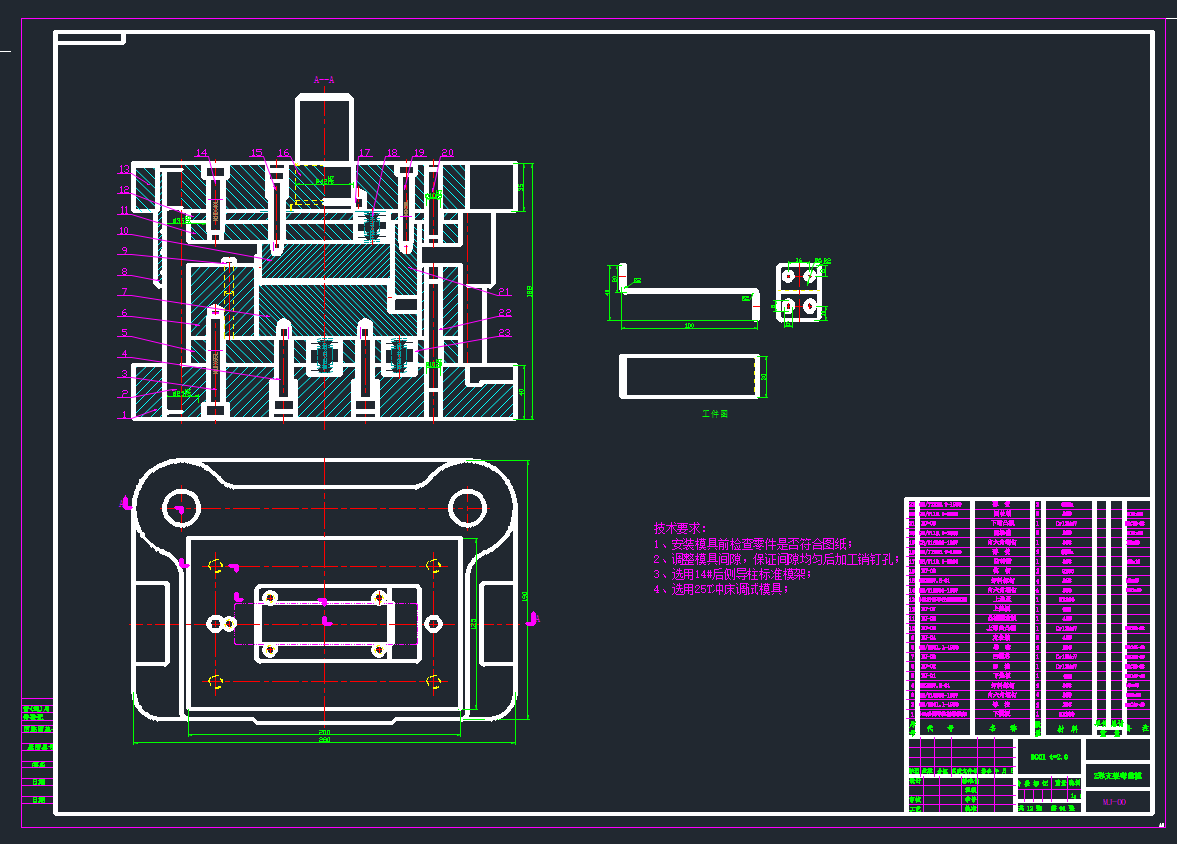1177x844 pixels.
Task: Click part callout number 11
Action: (124, 210)
